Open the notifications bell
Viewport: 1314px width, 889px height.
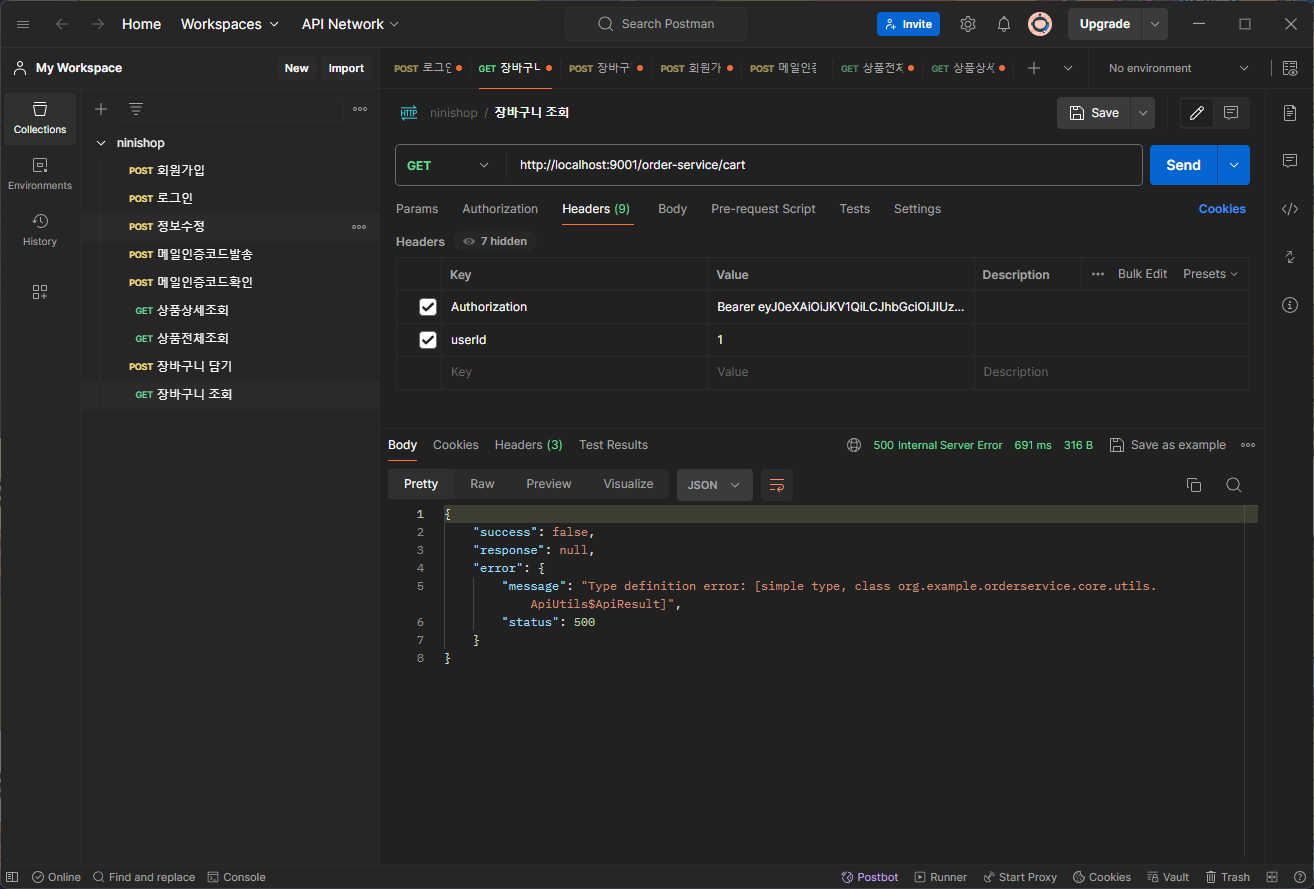click(x=1004, y=24)
